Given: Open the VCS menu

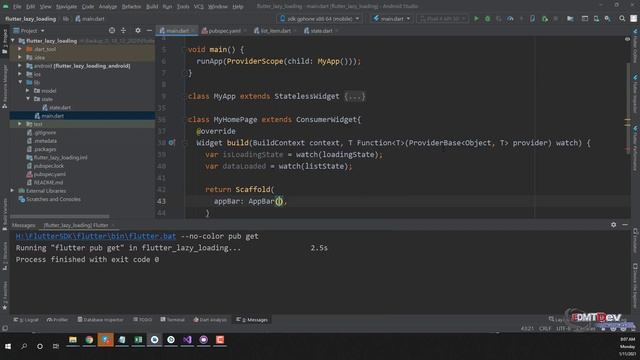Looking at the screenshot, I should (199, 7).
